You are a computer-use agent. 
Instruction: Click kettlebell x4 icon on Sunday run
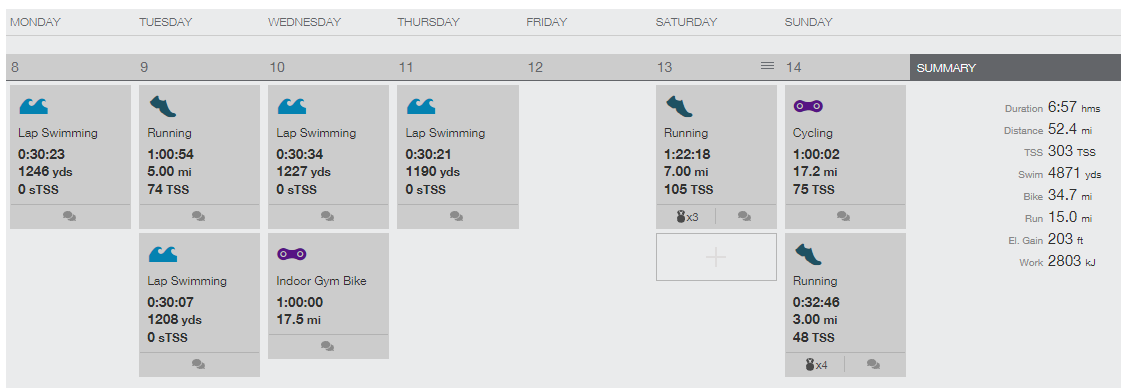[816, 364]
